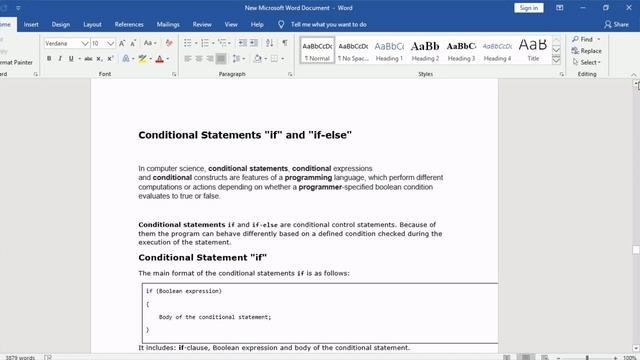Toggle italic formatting
Viewport: 640px width, 360px height.
[x=60, y=59]
